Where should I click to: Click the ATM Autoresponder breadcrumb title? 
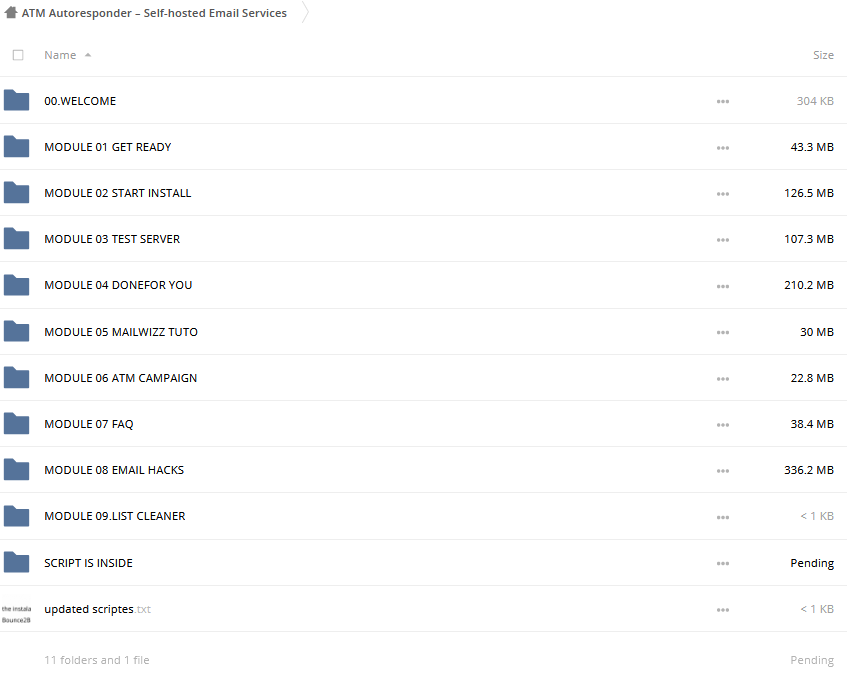pos(154,13)
